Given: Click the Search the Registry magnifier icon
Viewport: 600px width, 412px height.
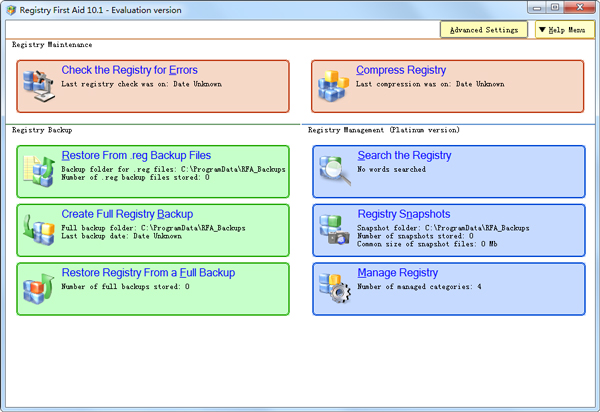Looking at the screenshot, I should [x=335, y=171].
